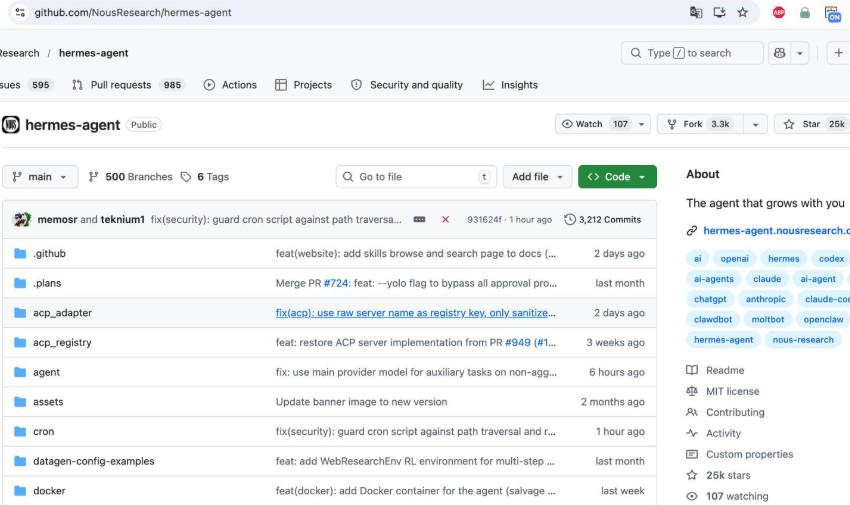This screenshot has height=505, width=850.
Task: Click the clawdbot topic tag
Action: (713, 320)
